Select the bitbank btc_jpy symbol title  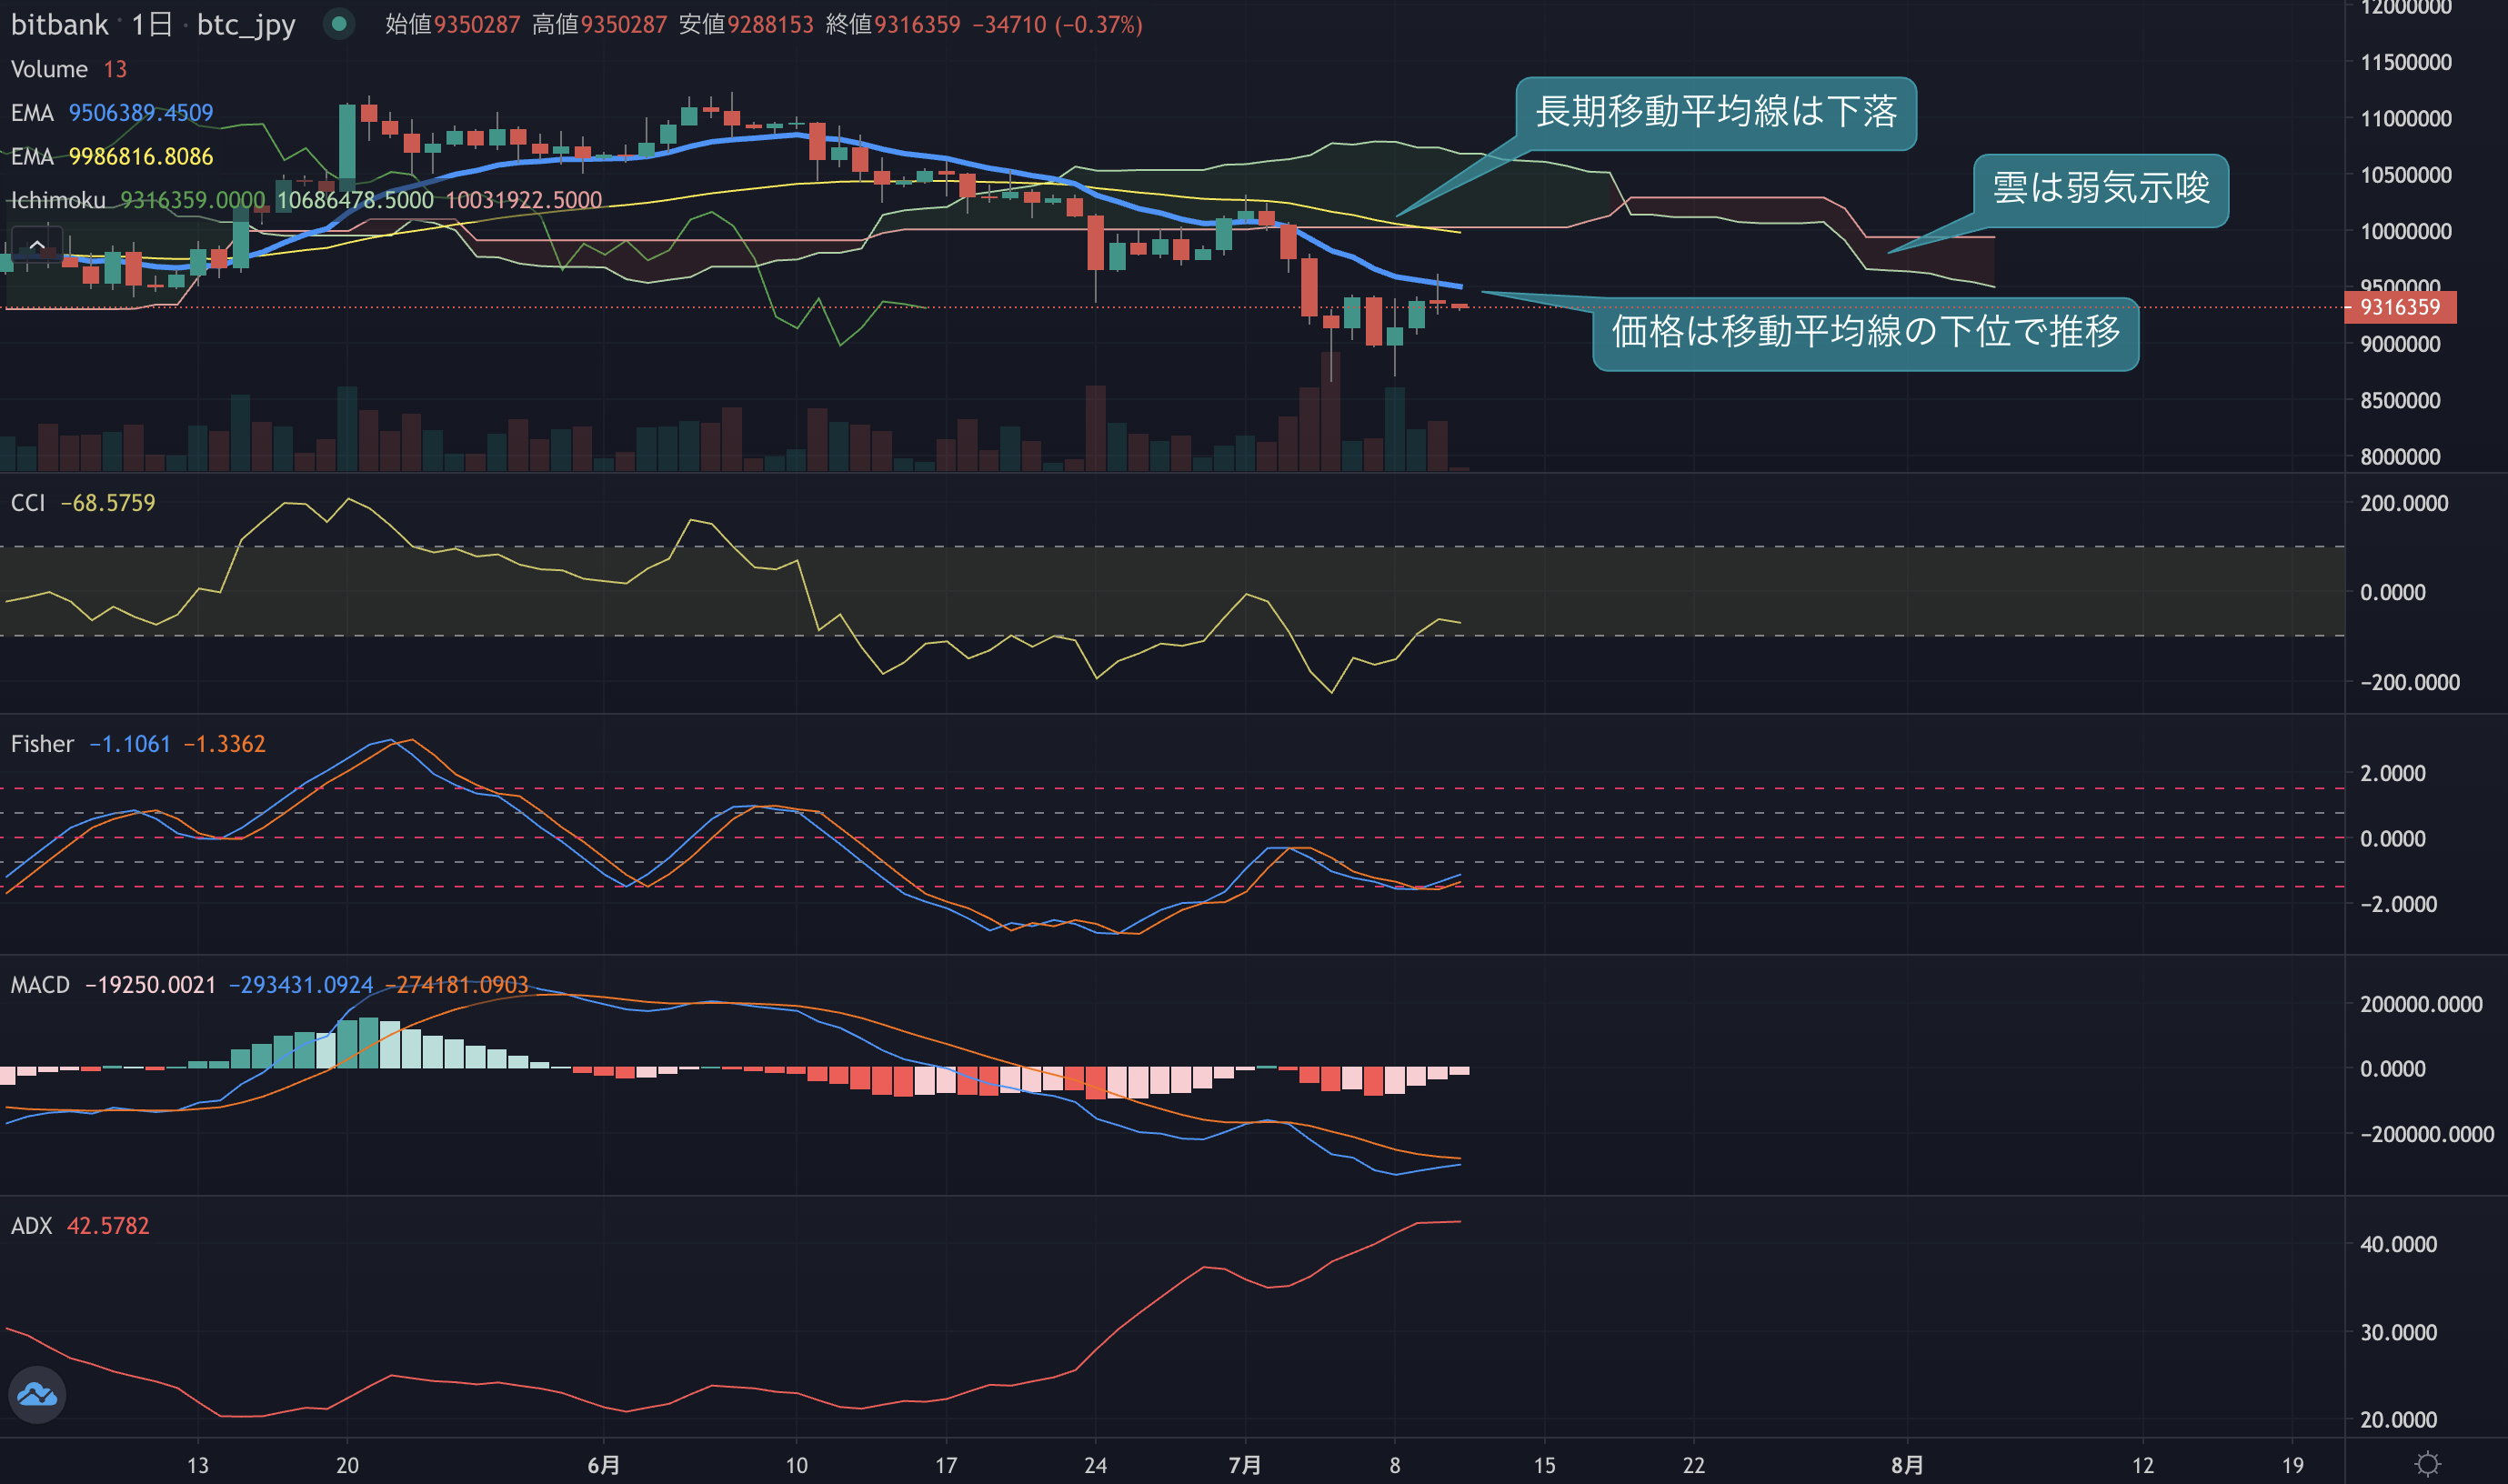pos(153,24)
